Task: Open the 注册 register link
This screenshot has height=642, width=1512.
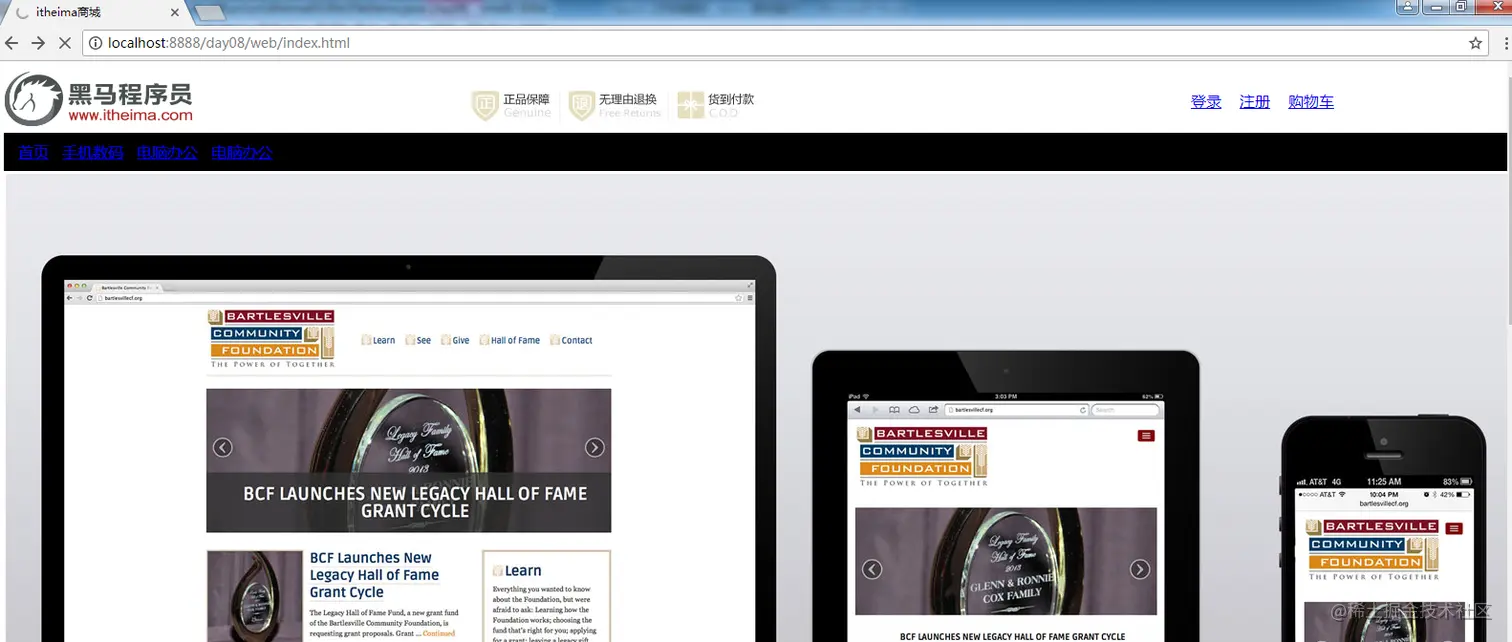Action: coord(1255,102)
